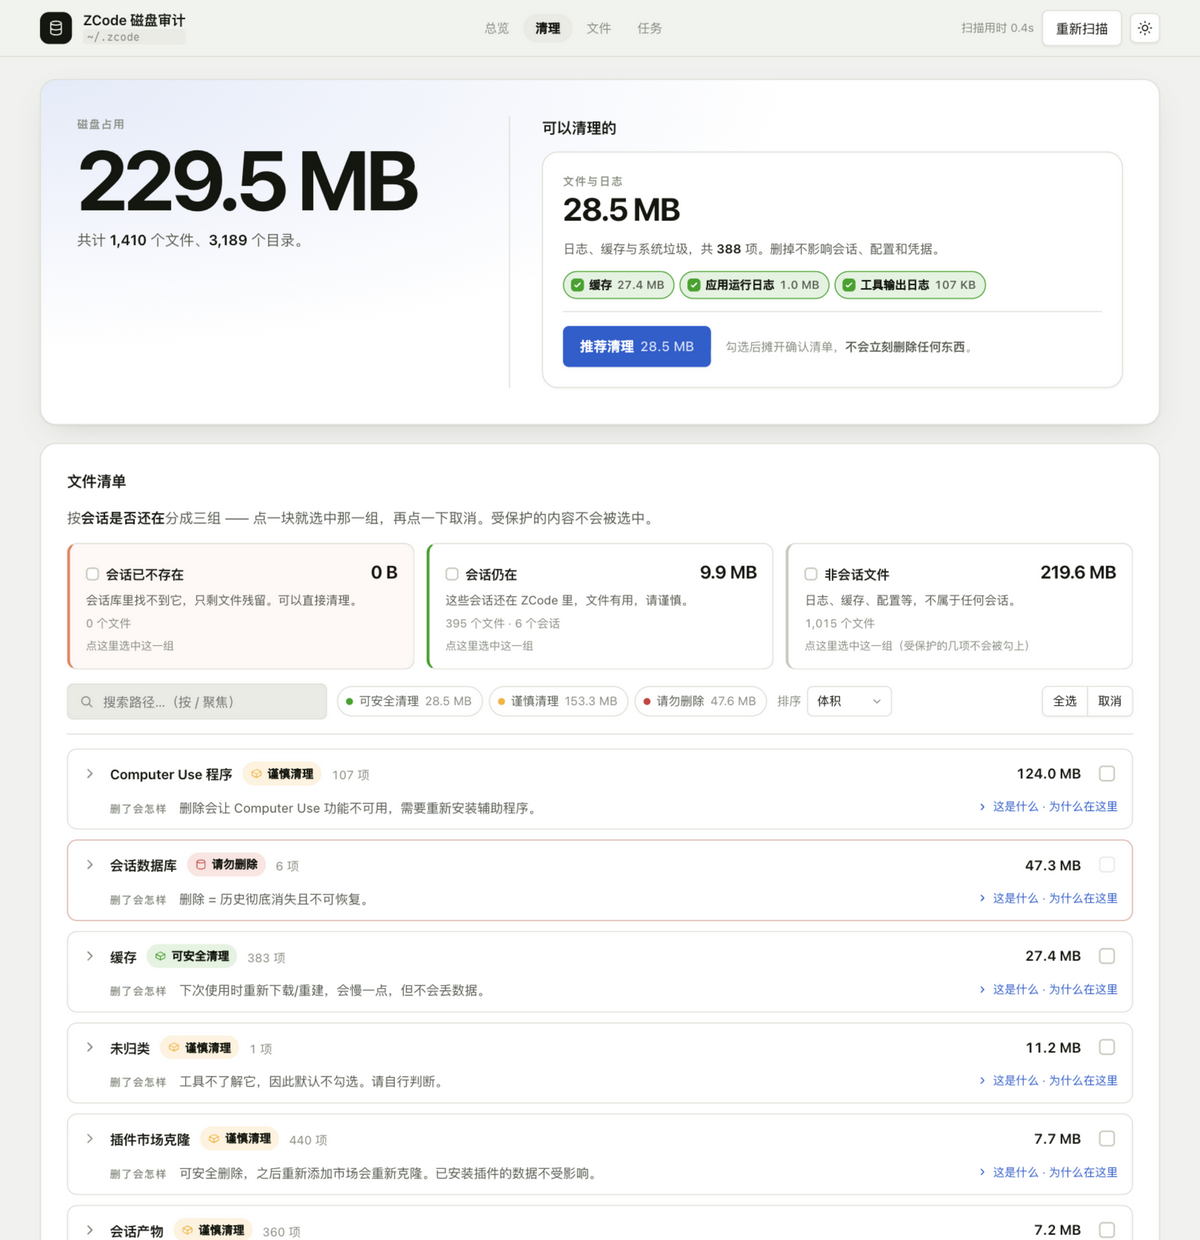Filter by 可安全清理 28.5 MB
The image size is (1200, 1240).
click(x=410, y=701)
